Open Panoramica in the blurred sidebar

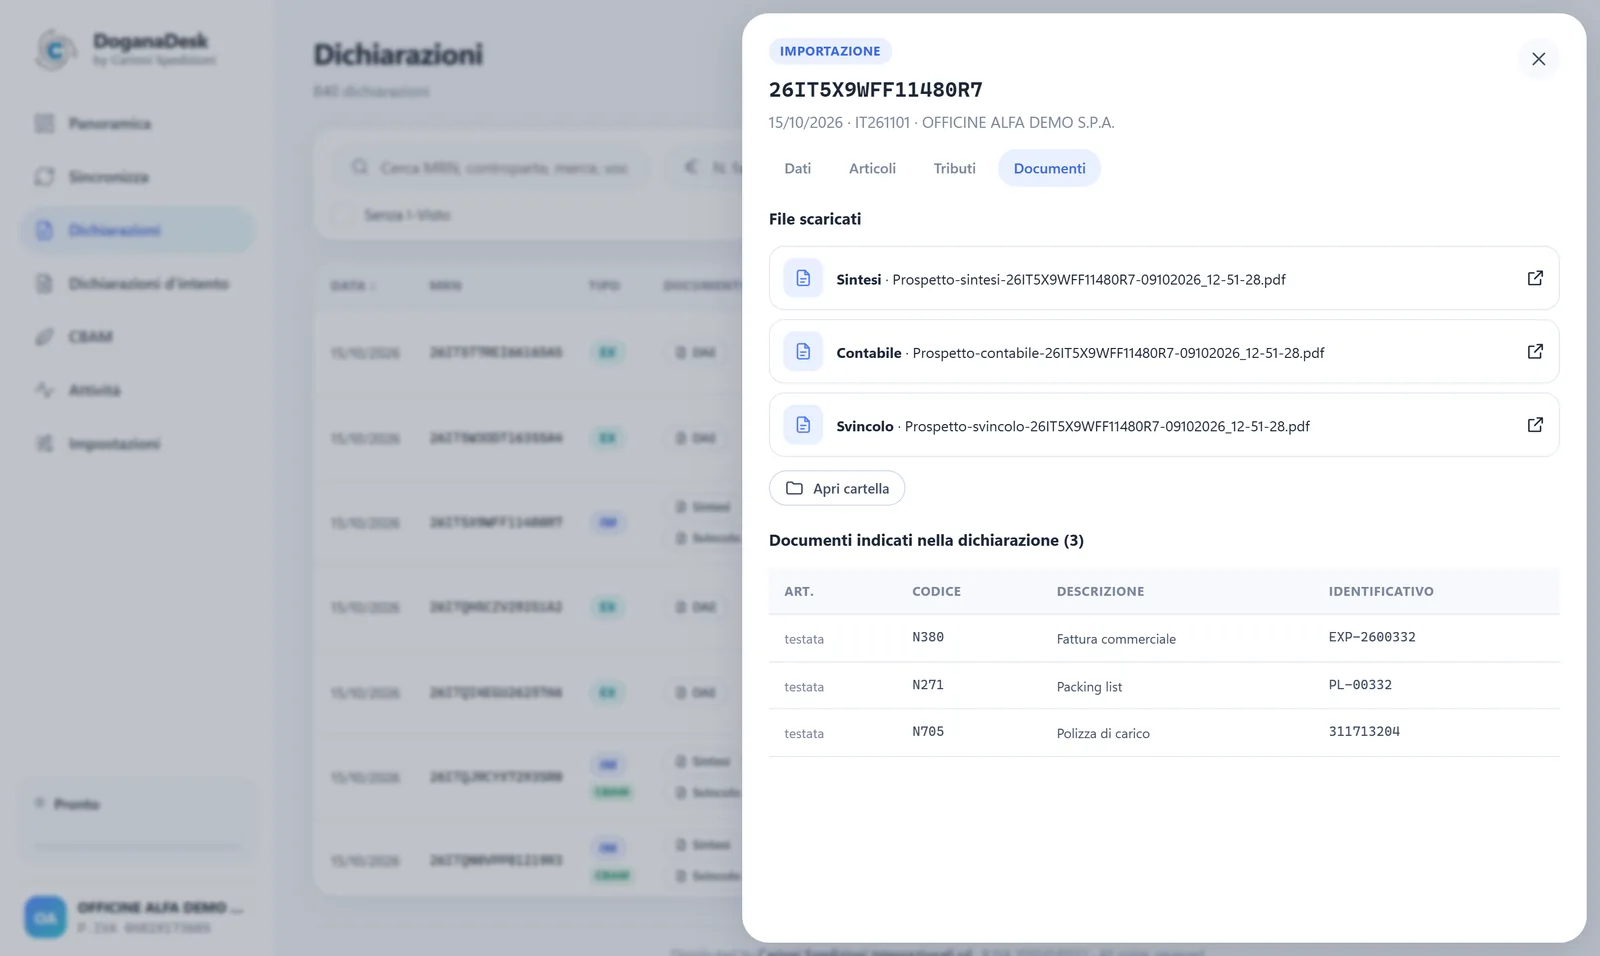[137, 123]
